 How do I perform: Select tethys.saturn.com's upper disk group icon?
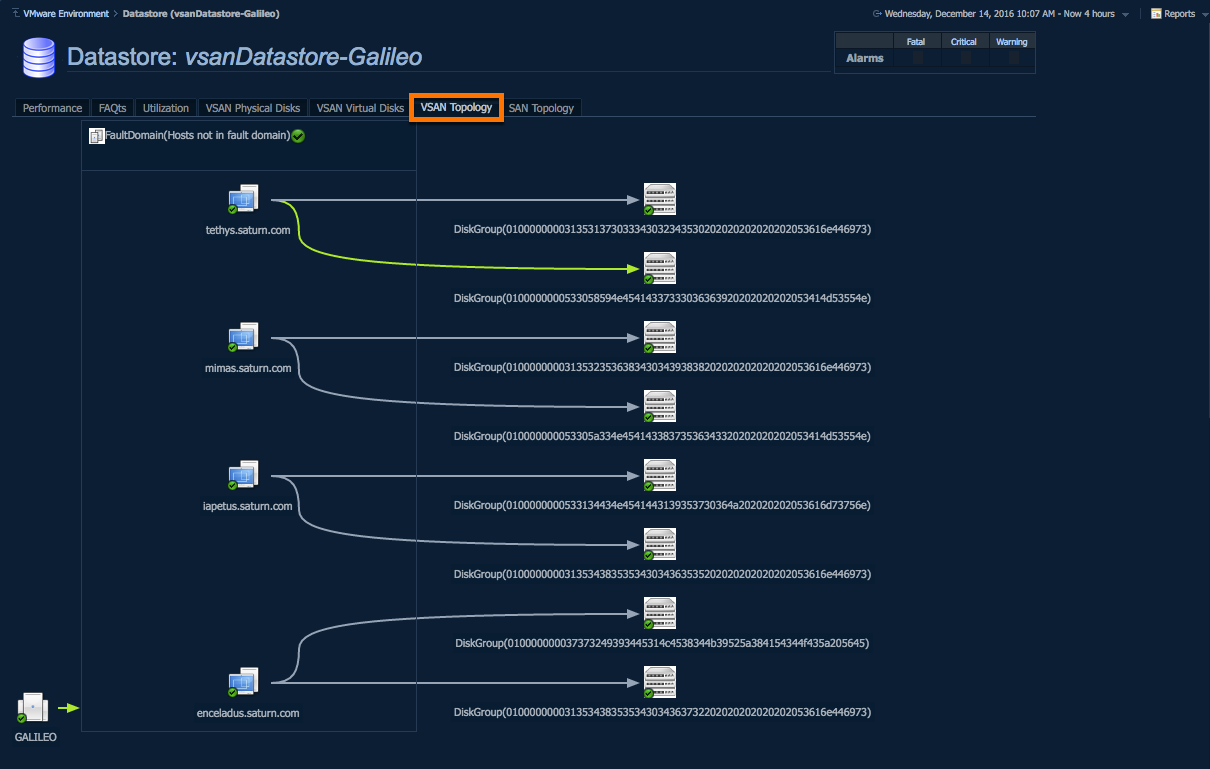pos(659,200)
